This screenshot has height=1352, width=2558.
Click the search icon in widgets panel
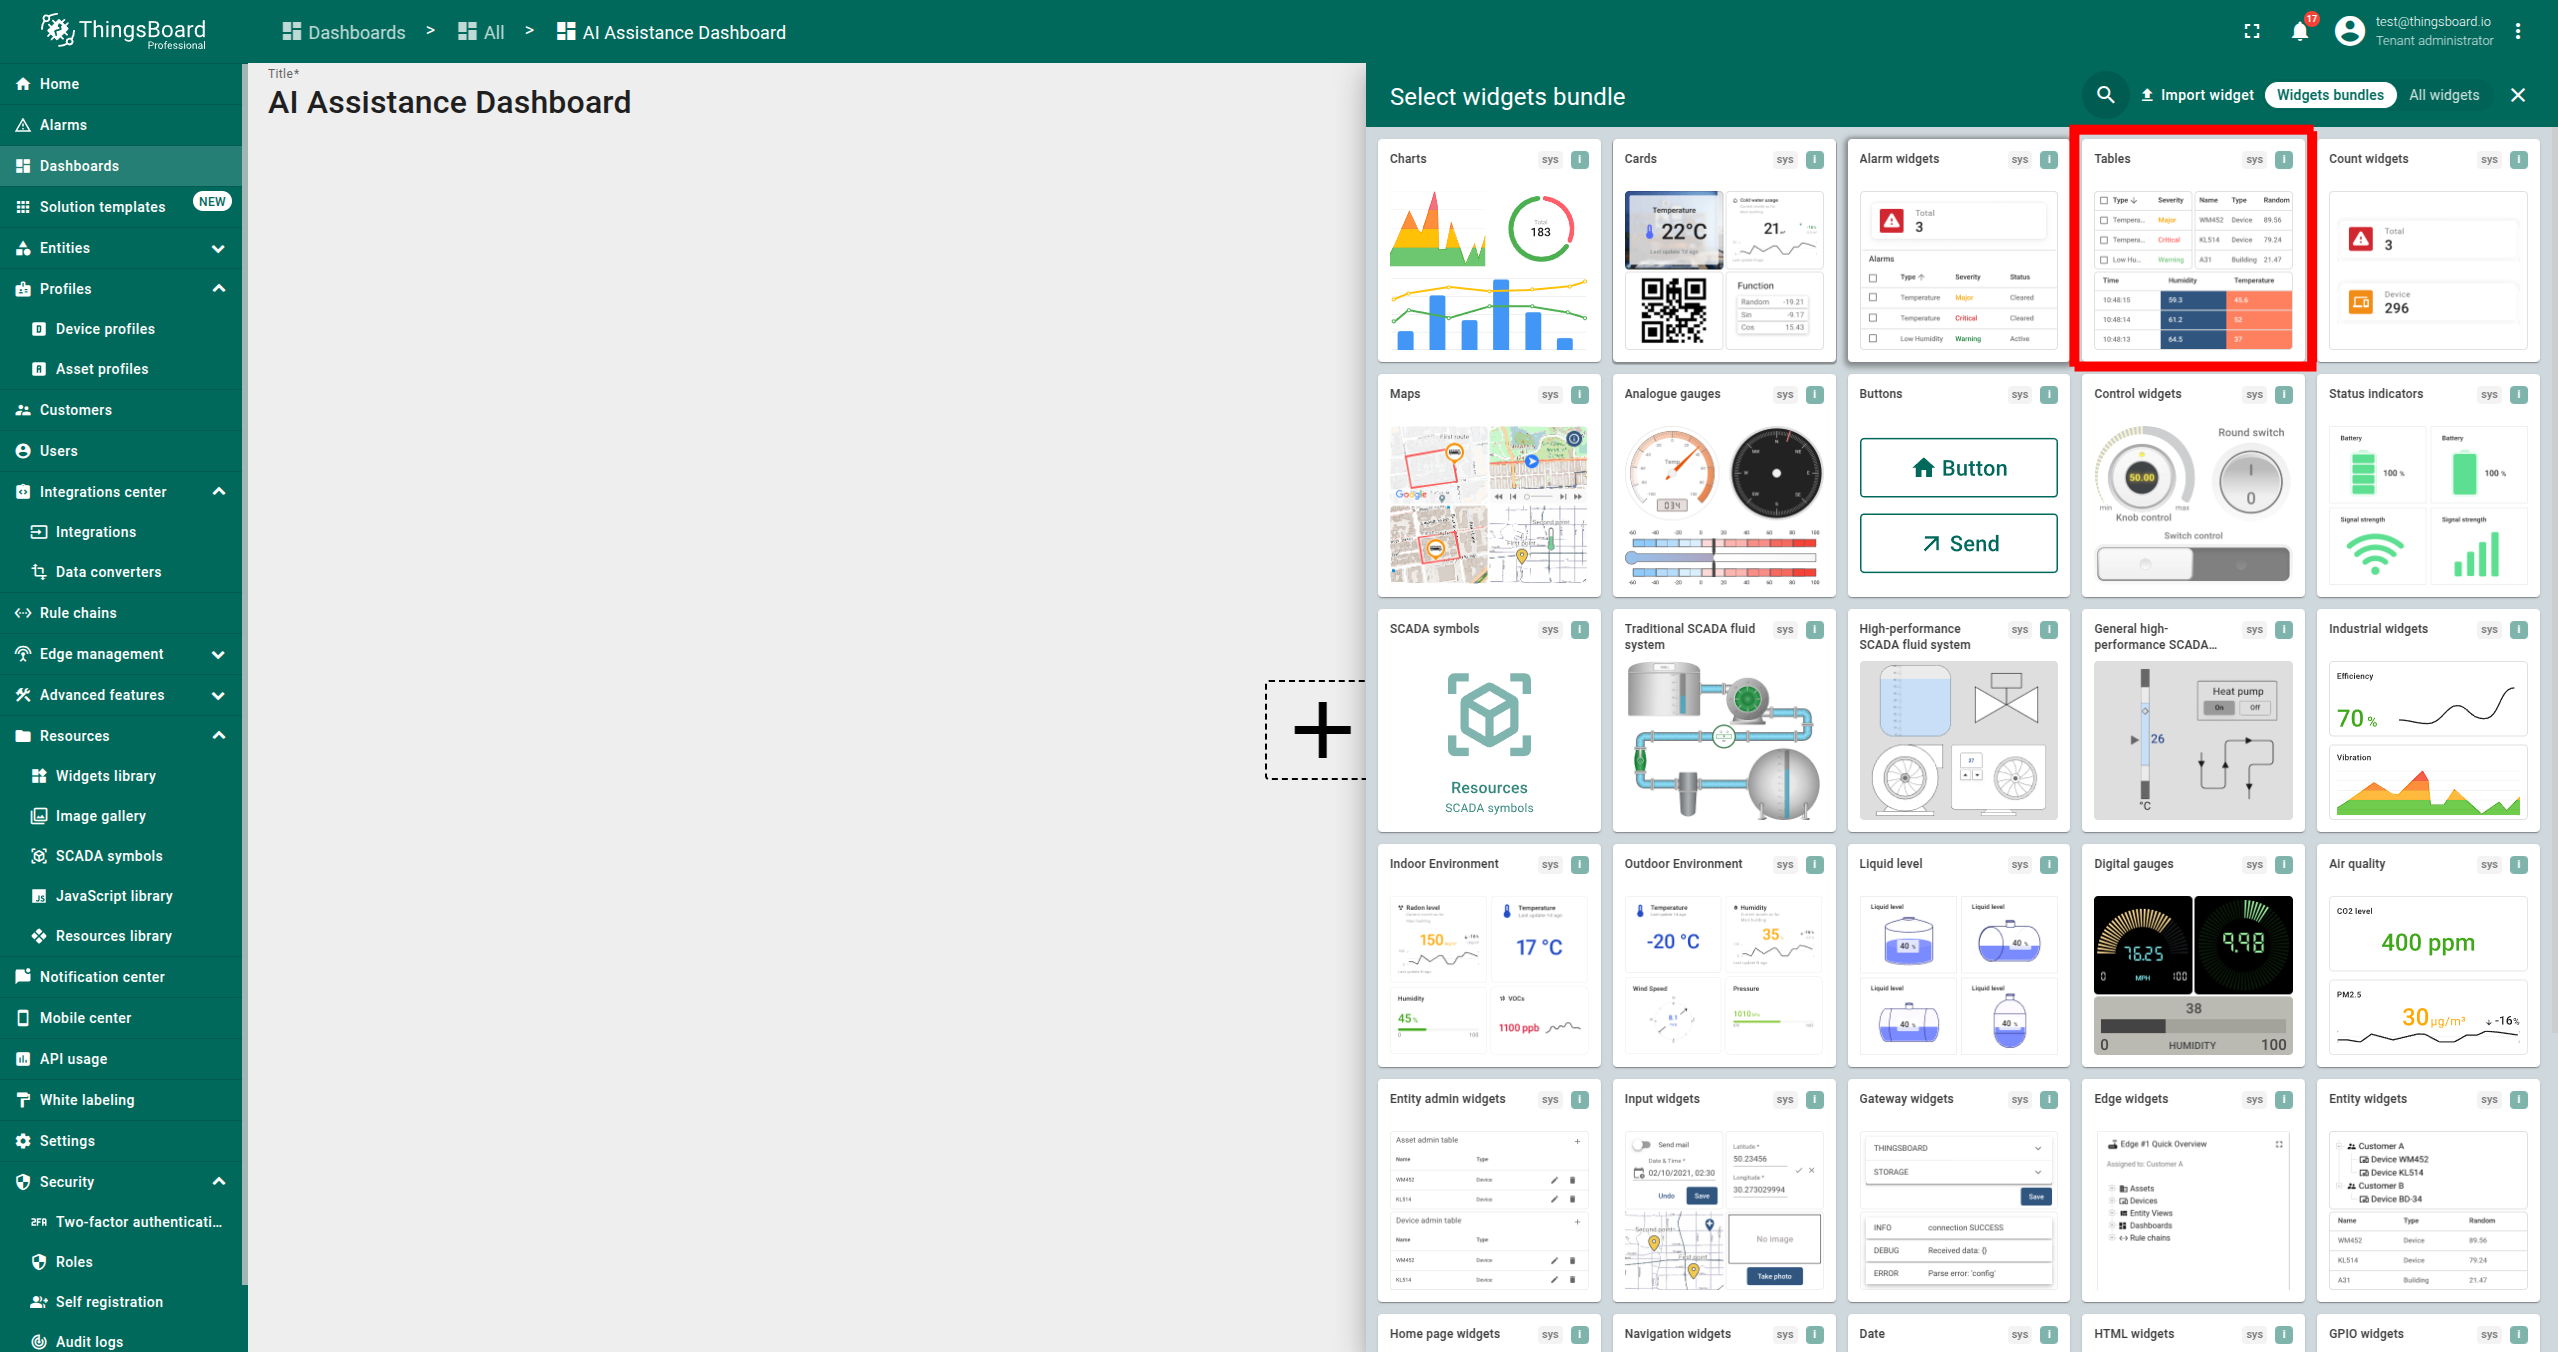click(x=2105, y=95)
